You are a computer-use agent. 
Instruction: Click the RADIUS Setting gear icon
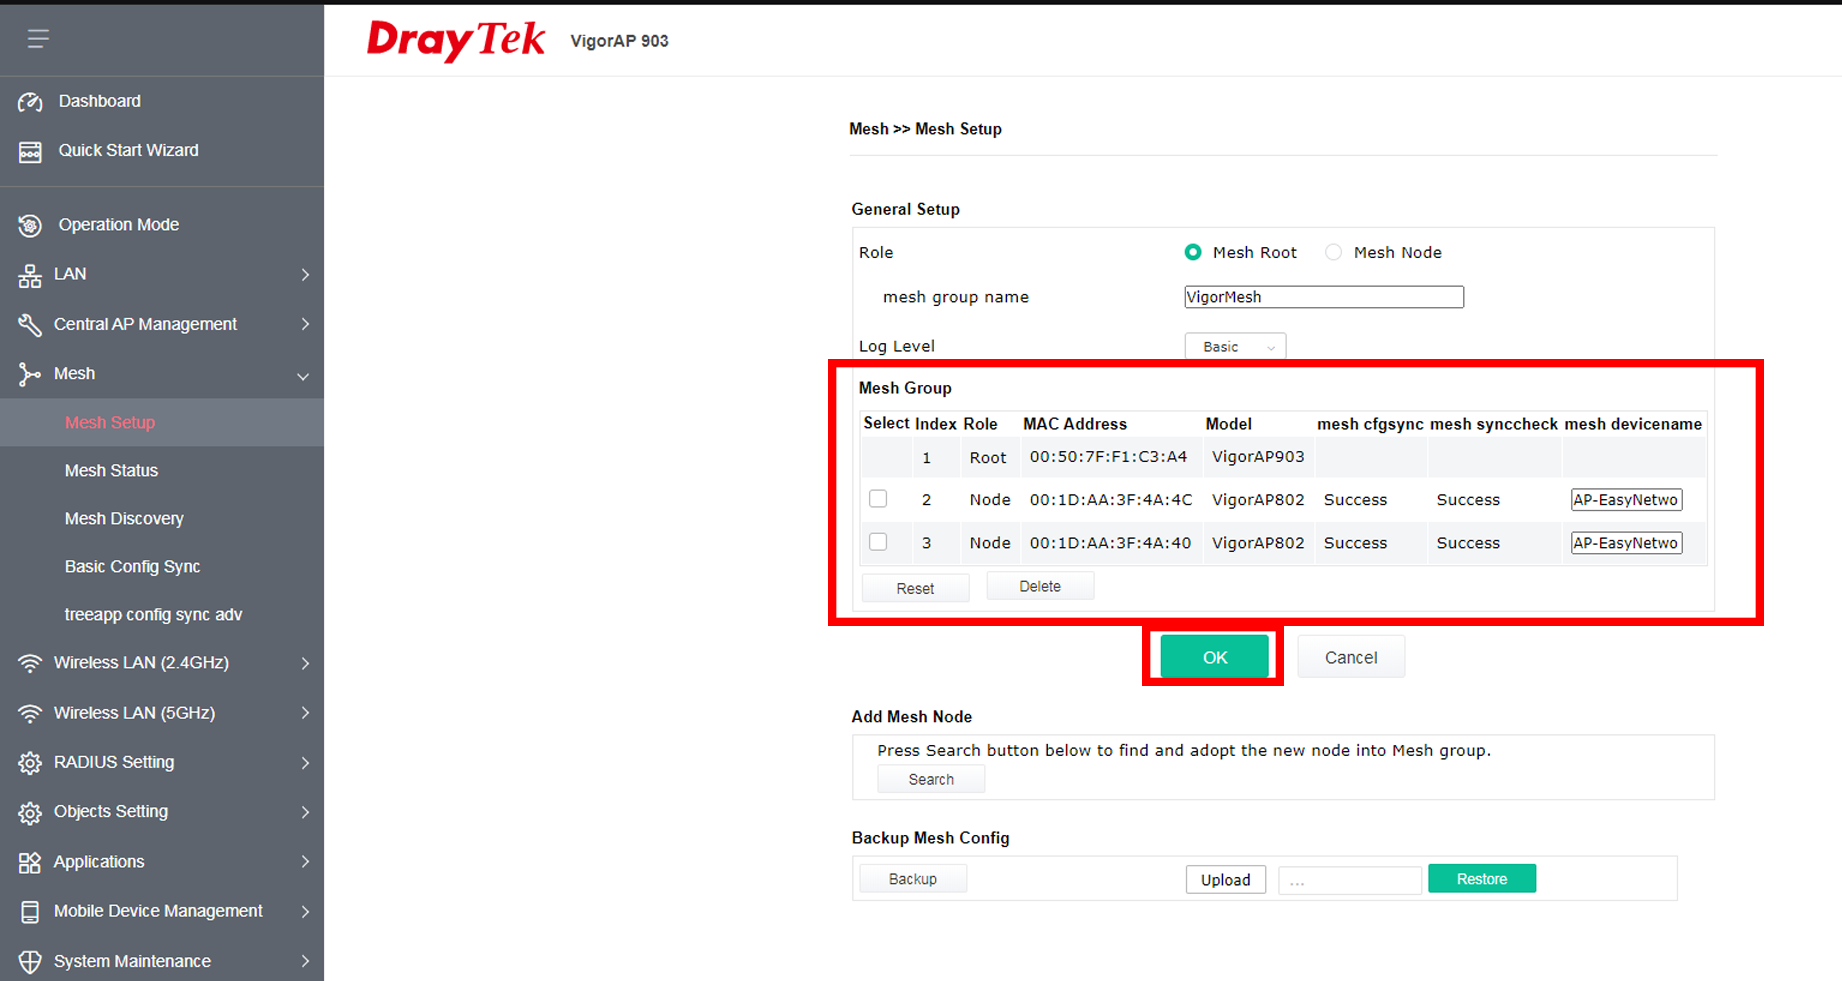coord(30,763)
